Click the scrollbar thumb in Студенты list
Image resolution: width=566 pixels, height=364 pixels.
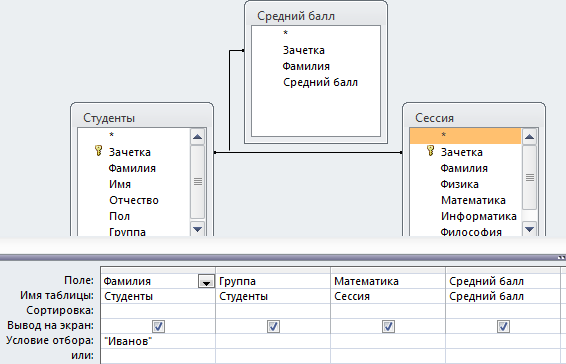click(197, 181)
